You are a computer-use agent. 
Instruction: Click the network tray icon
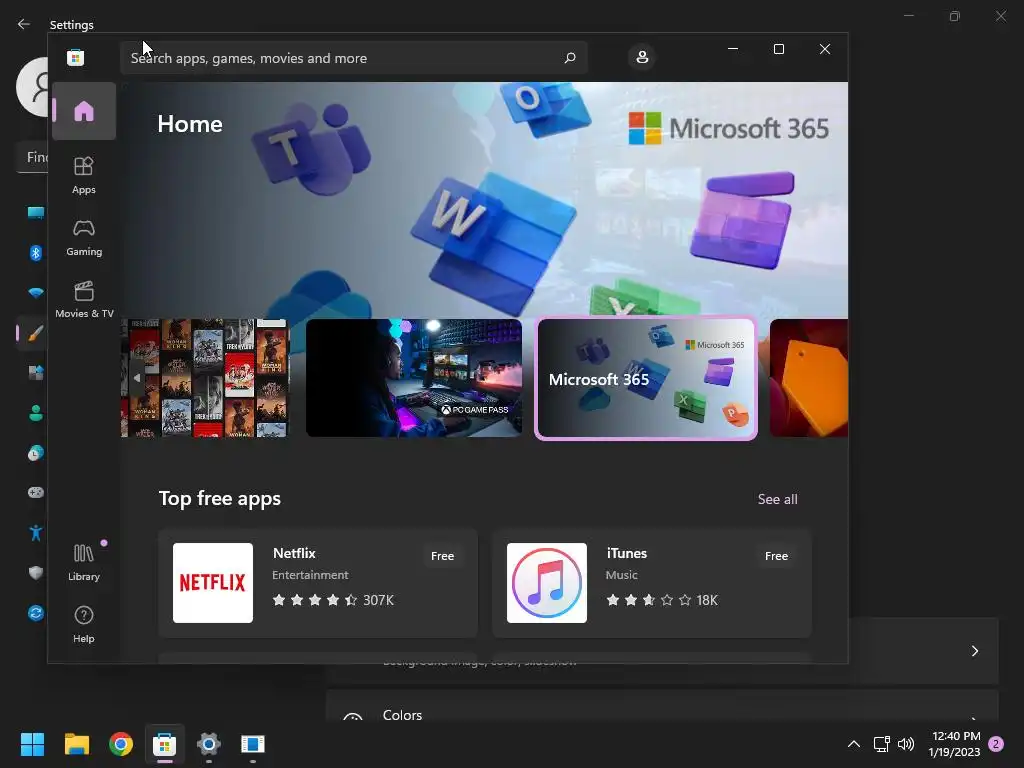(x=882, y=744)
